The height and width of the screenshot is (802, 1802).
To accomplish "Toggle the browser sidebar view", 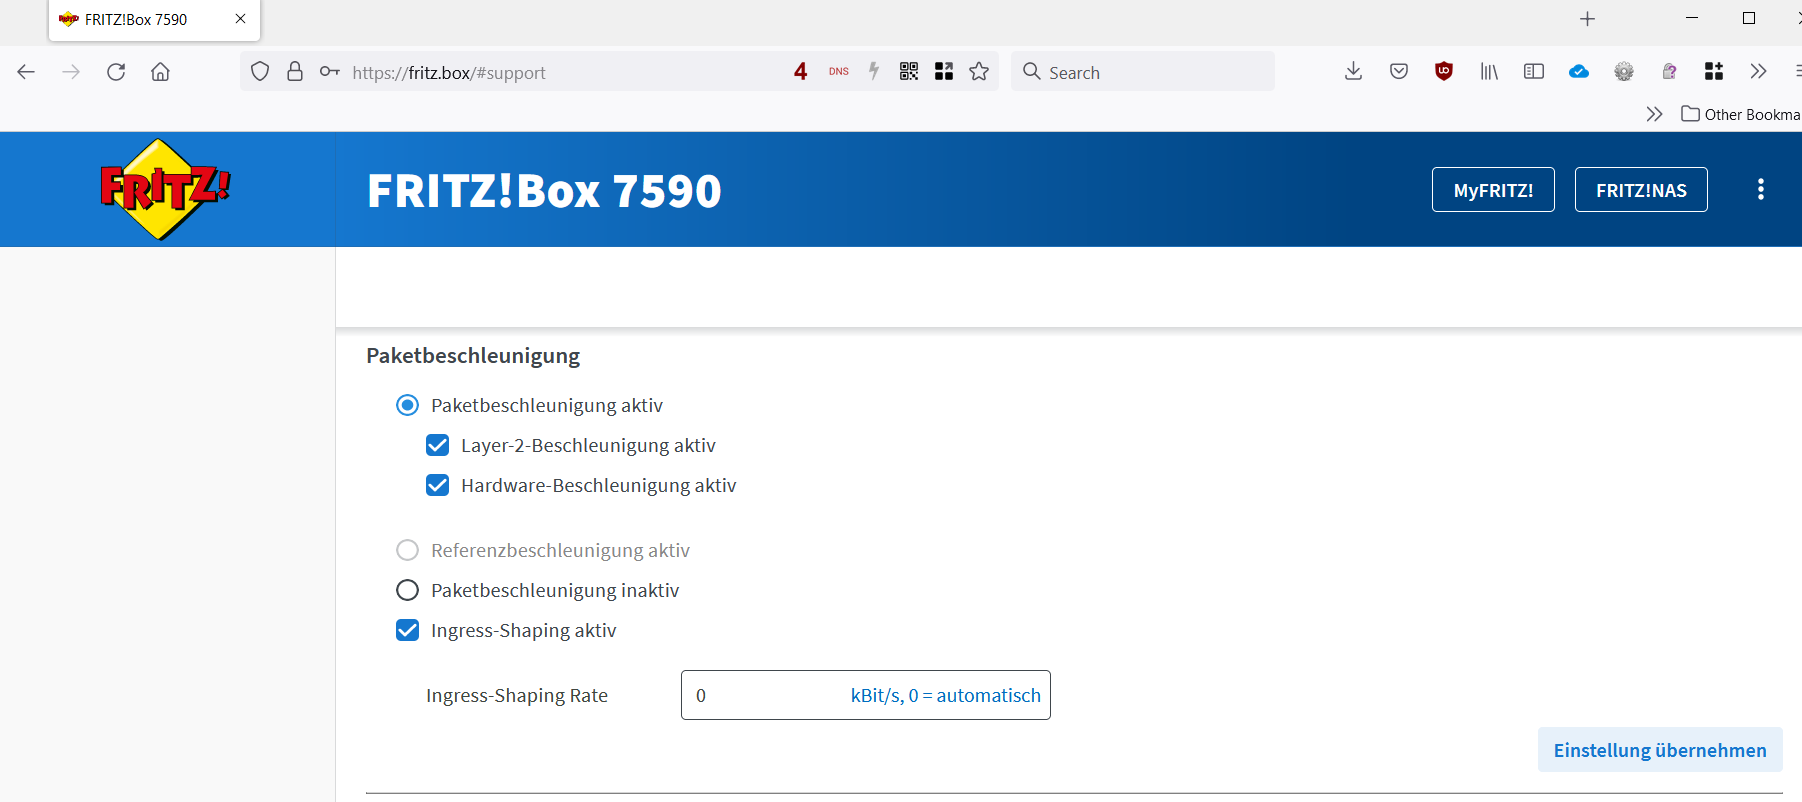I will tap(1534, 72).
